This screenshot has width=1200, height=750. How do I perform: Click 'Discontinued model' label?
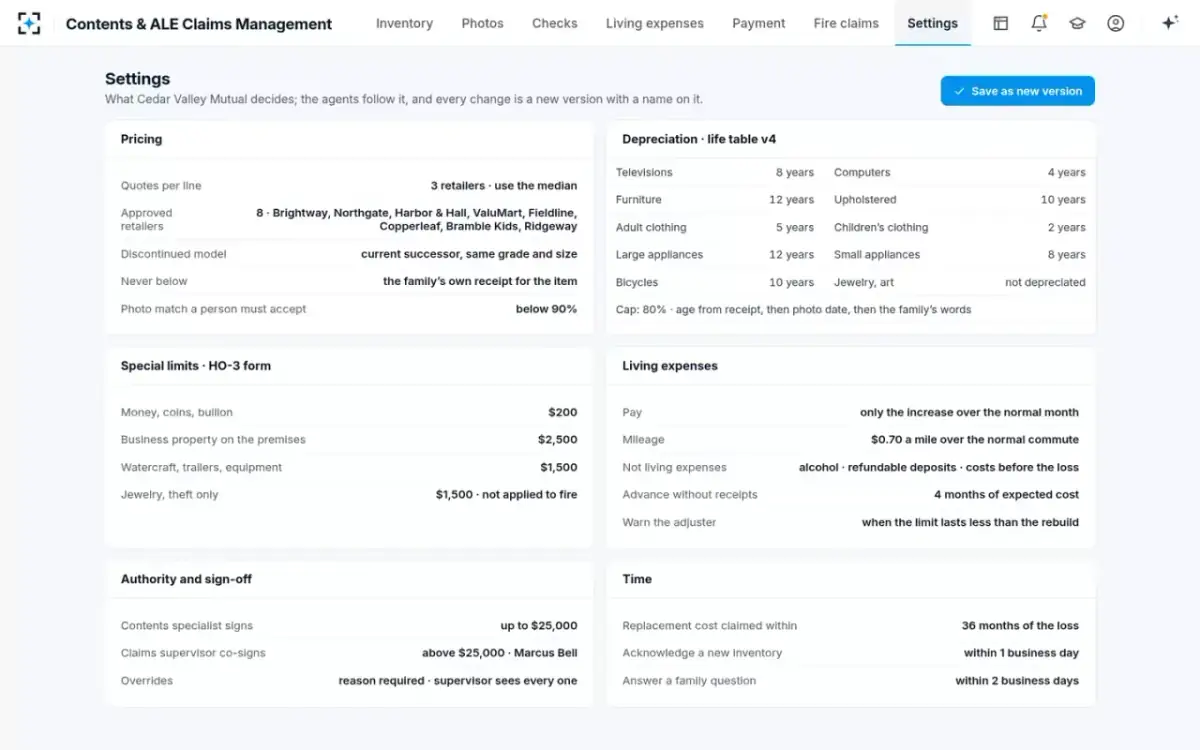coord(174,254)
